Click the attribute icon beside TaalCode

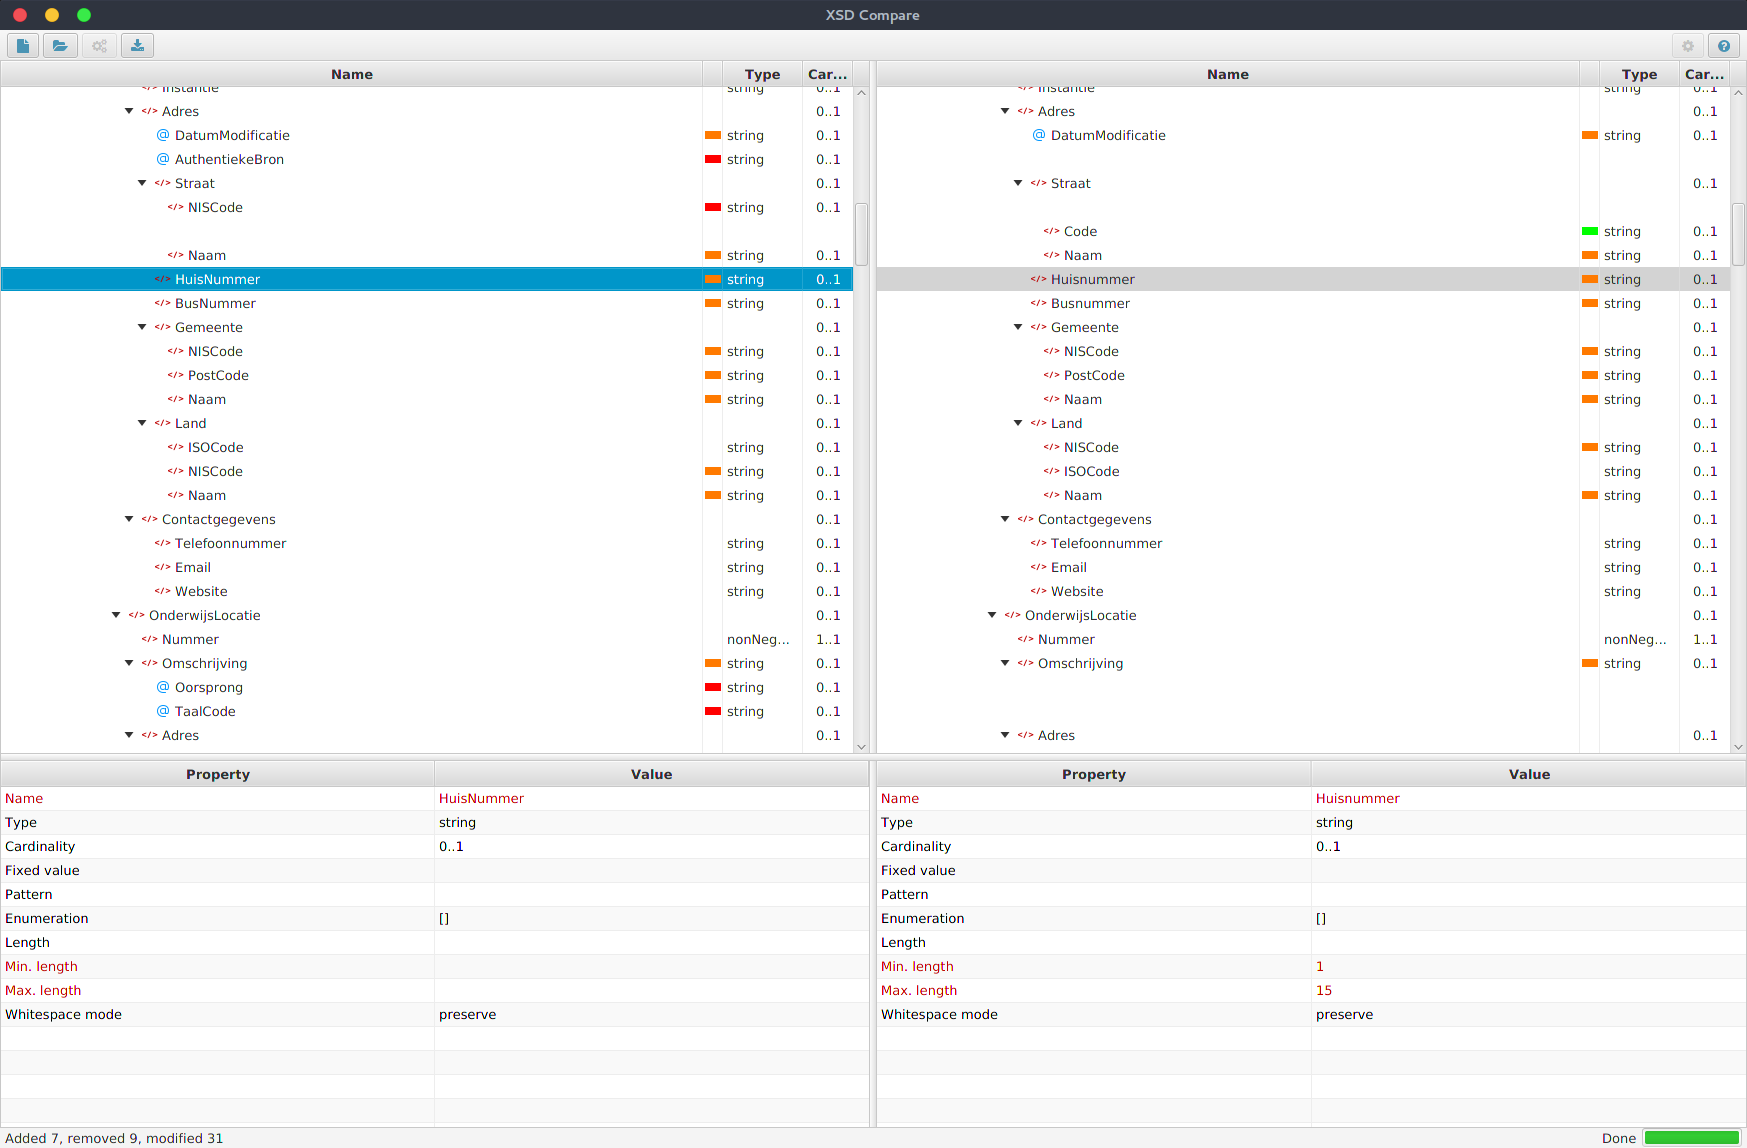162,711
